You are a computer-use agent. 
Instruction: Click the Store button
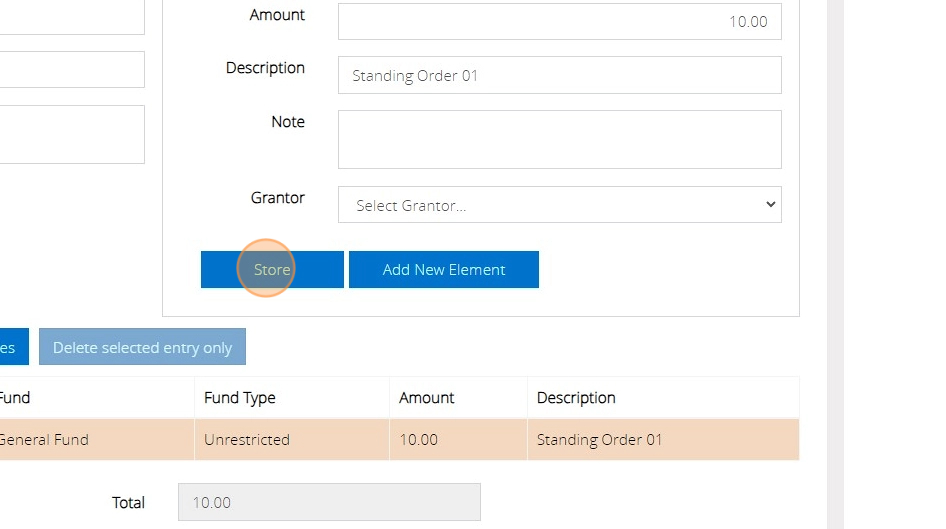(272, 270)
